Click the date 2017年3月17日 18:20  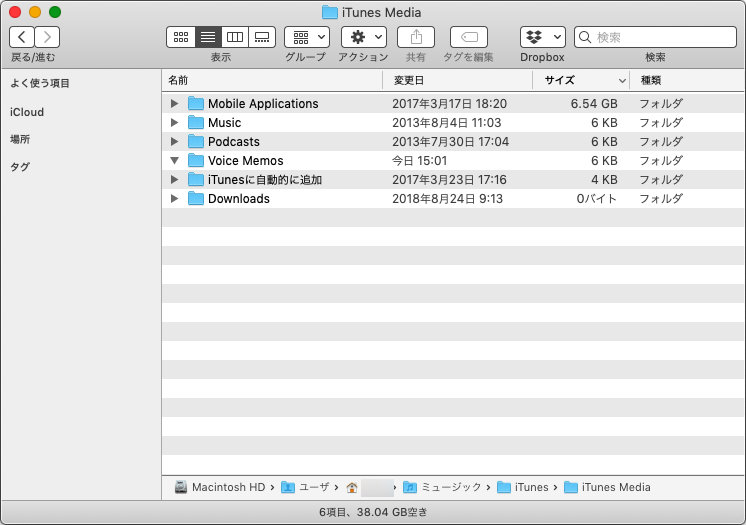pos(449,103)
